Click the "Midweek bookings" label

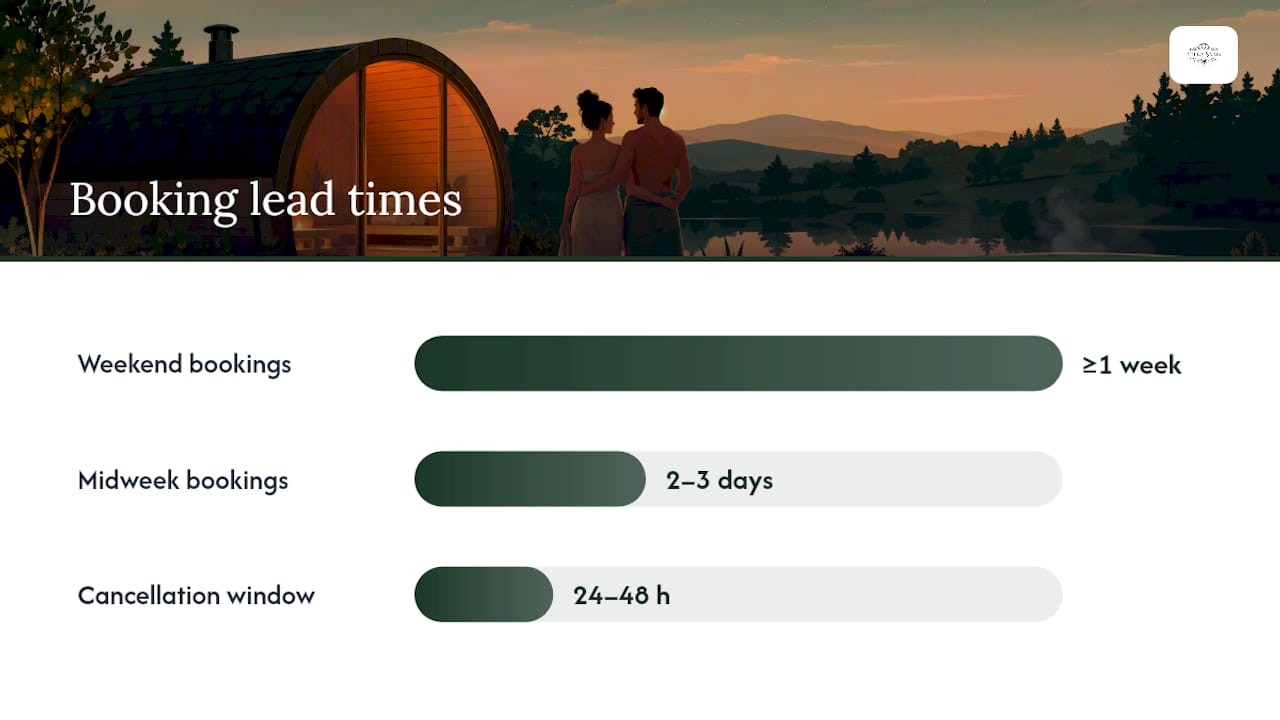183,480
